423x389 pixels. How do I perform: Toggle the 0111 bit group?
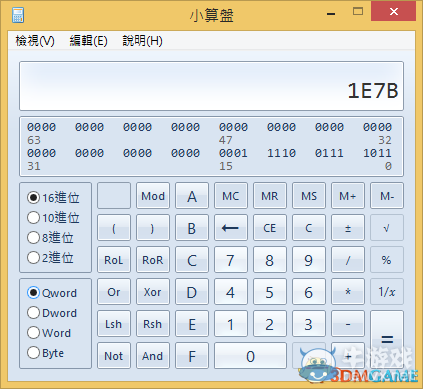coord(329,153)
